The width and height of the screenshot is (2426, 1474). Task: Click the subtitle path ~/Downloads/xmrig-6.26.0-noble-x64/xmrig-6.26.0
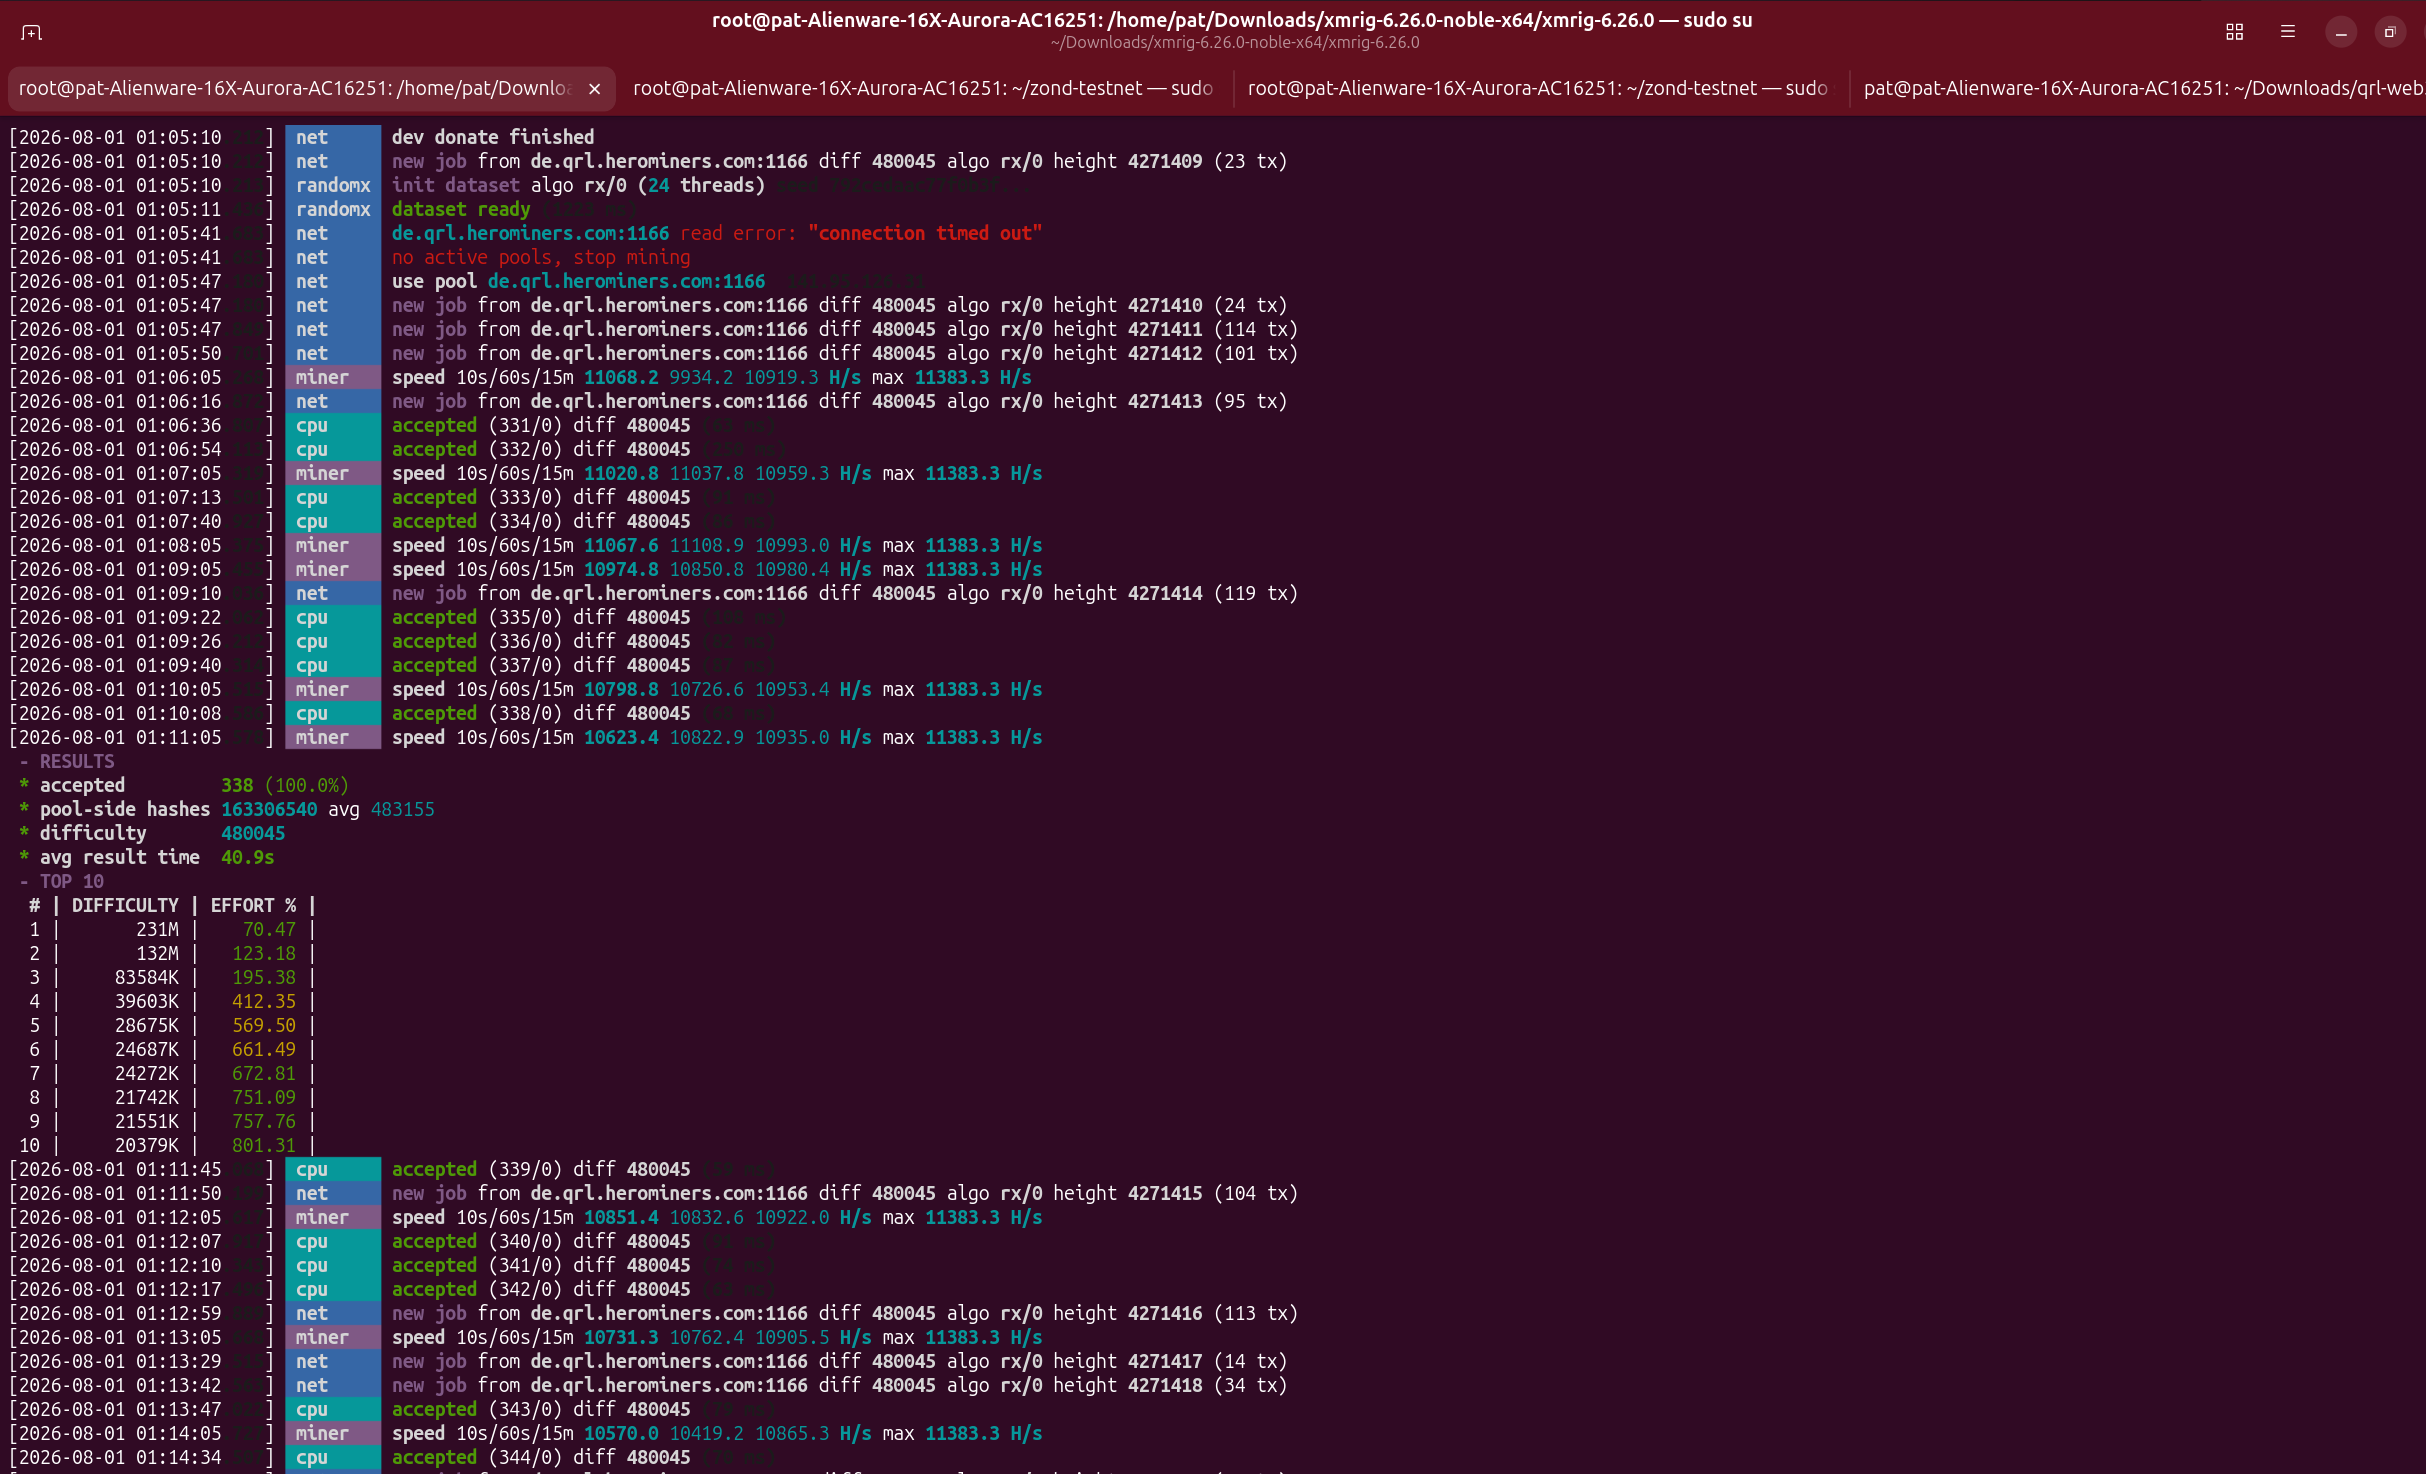tap(1235, 42)
